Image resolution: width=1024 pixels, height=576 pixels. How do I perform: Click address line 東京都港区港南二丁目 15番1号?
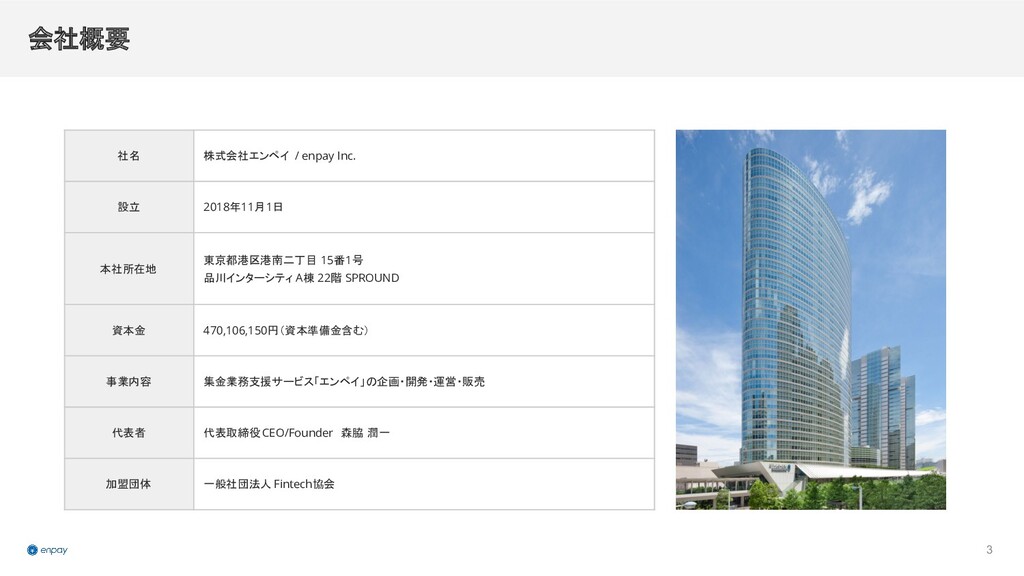[x=283, y=260]
